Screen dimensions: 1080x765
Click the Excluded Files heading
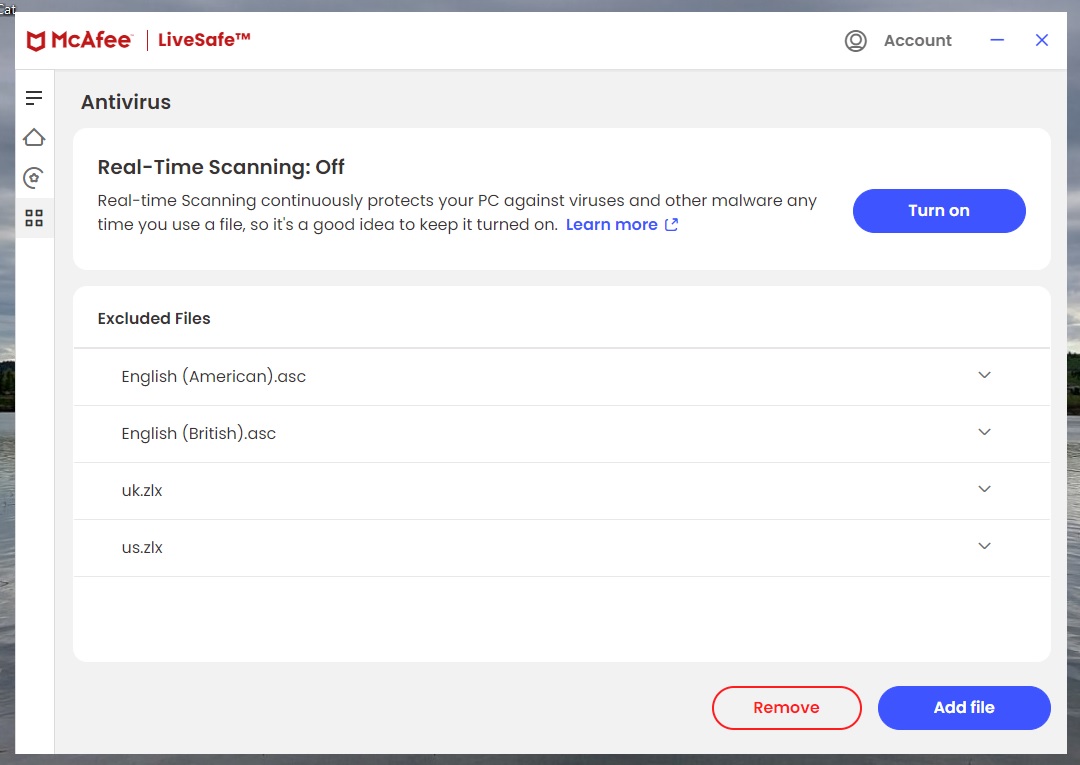tap(154, 319)
